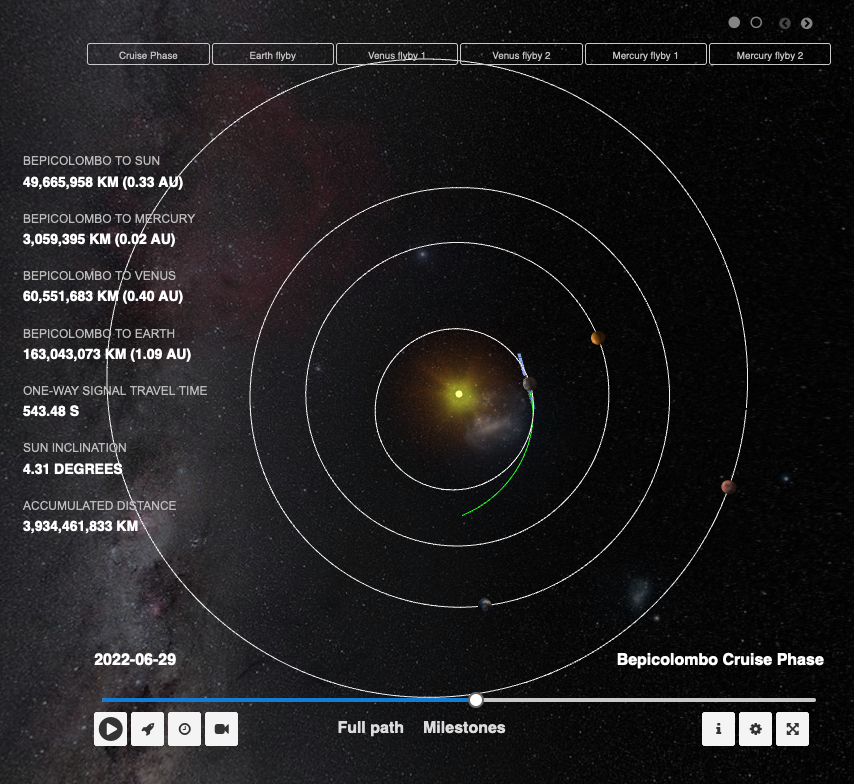The height and width of the screenshot is (784, 854).
Task: Go to previous slide arrow
Action: pyautogui.click(x=785, y=23)
